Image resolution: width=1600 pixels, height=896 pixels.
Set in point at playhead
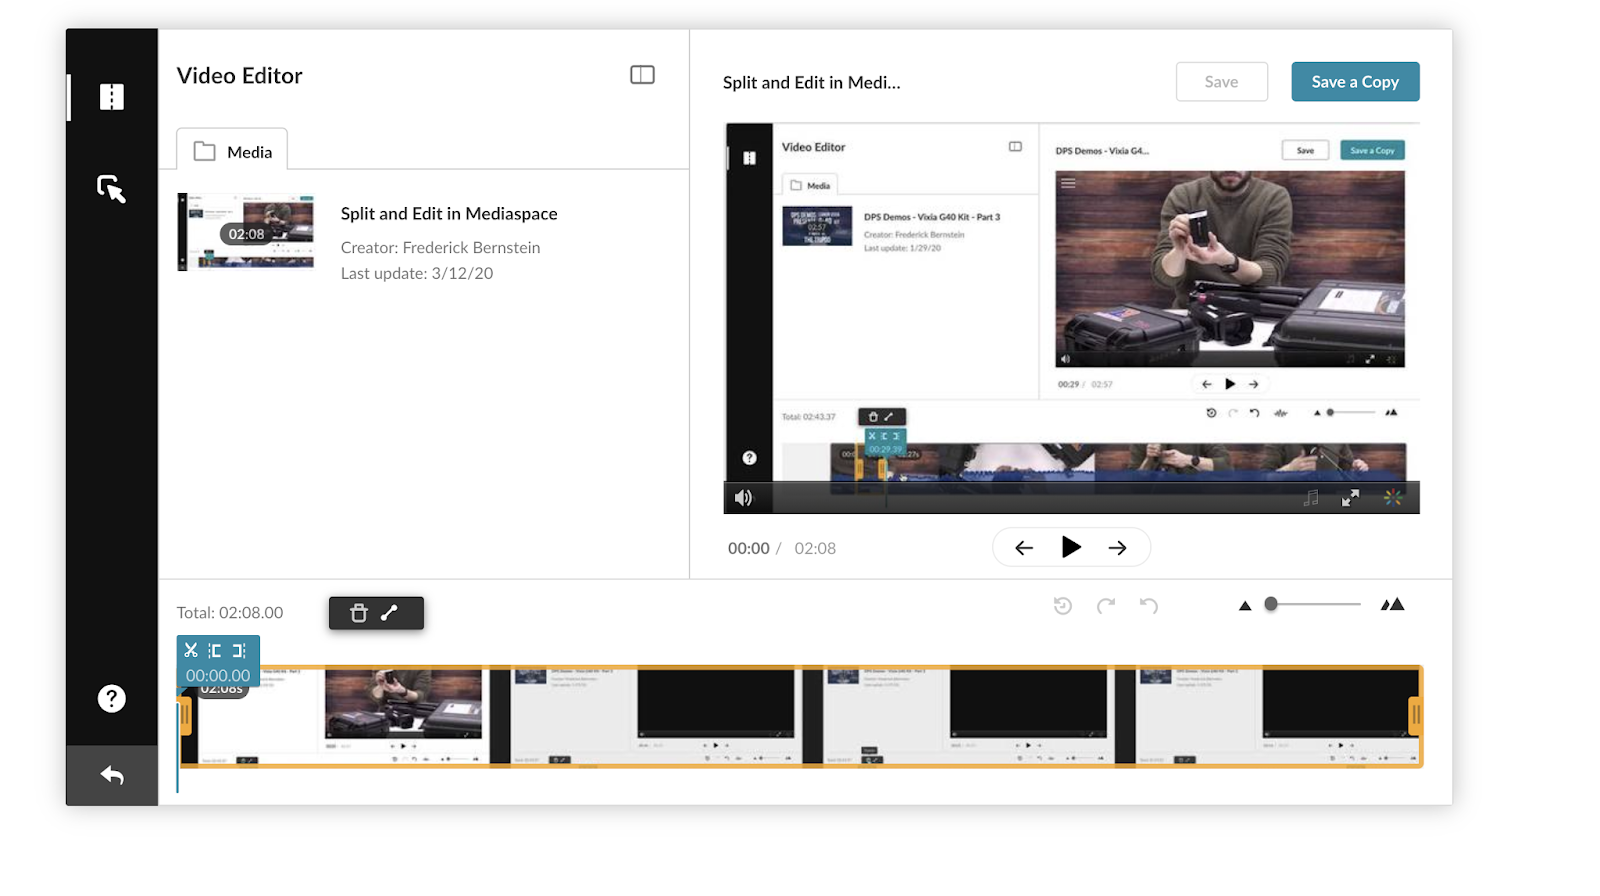click(215, 650)
